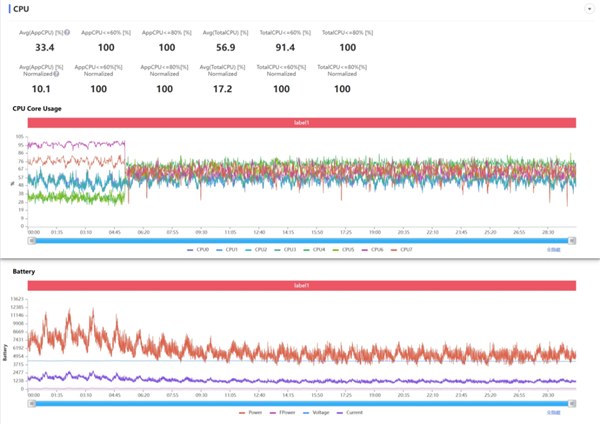Click the CPU chart zoom slider's left handle
Viewport: 600px width, 424px height.
click(32, 241)
